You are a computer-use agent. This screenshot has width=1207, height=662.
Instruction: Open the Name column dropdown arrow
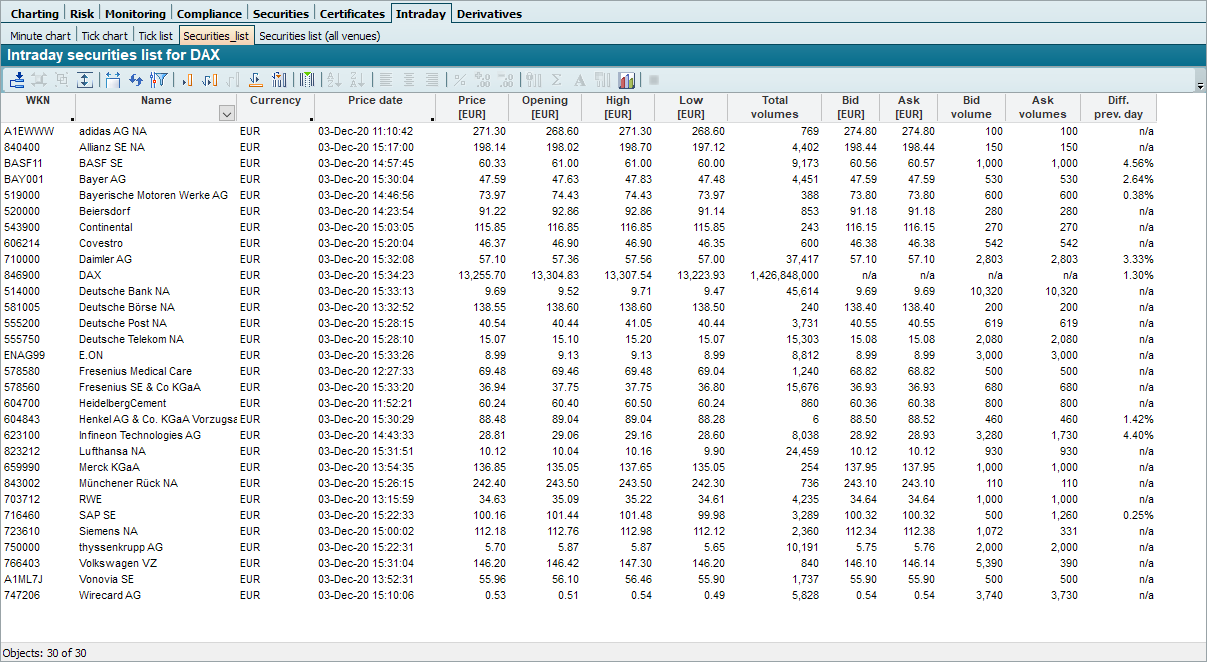click(226, 114)
